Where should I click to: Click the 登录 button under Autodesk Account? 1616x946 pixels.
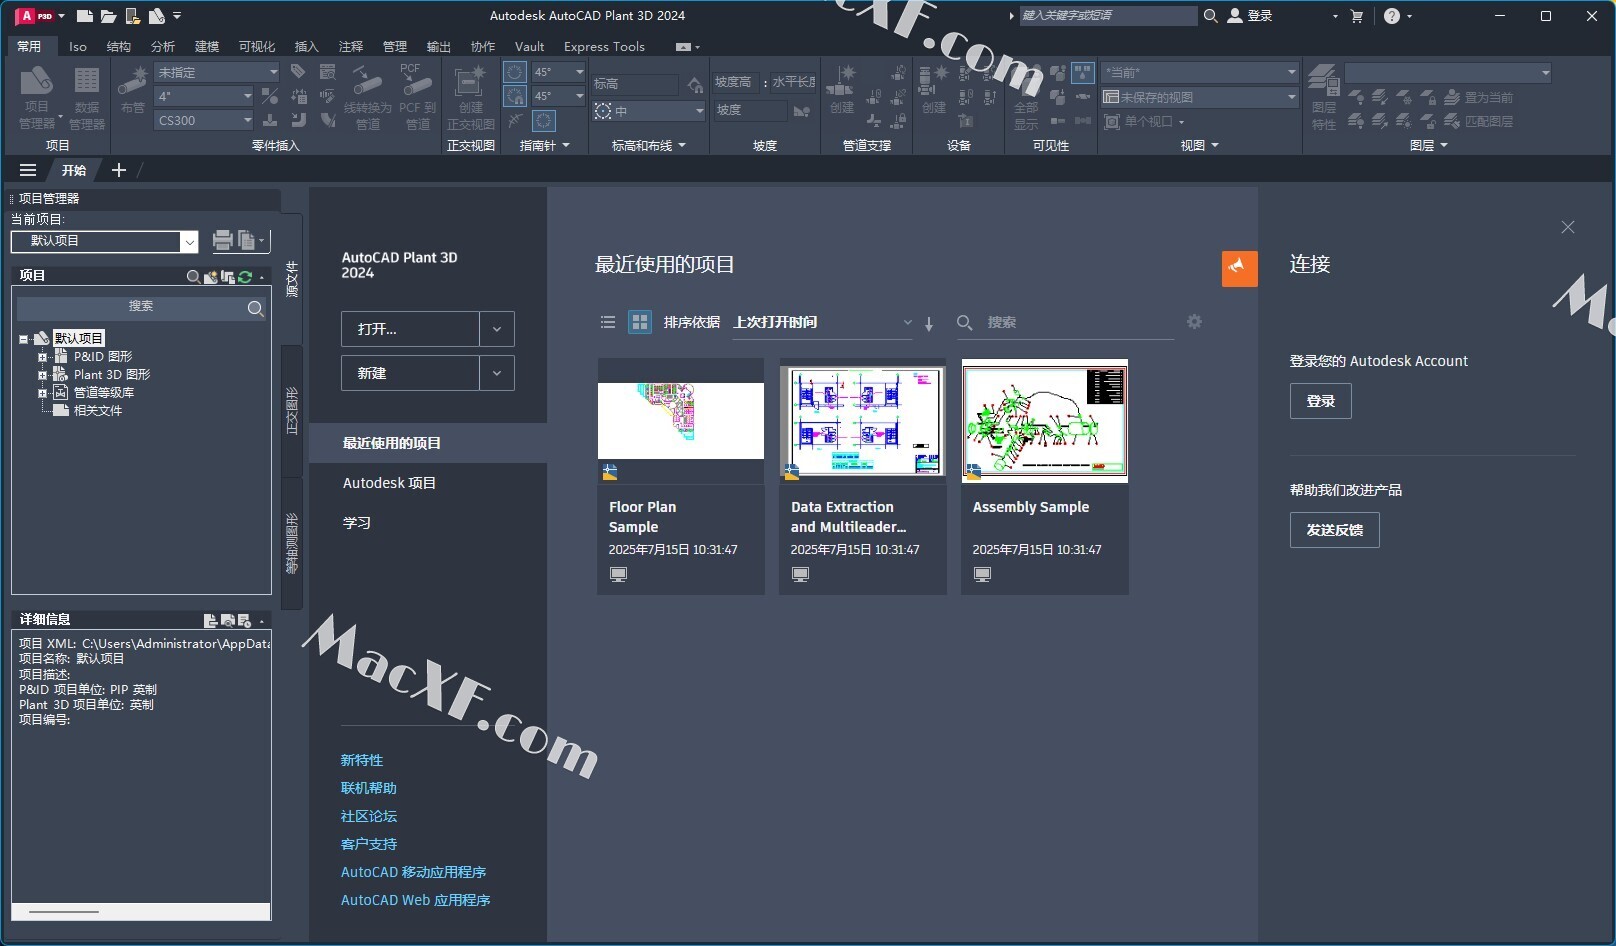[x=1320, y=401]
